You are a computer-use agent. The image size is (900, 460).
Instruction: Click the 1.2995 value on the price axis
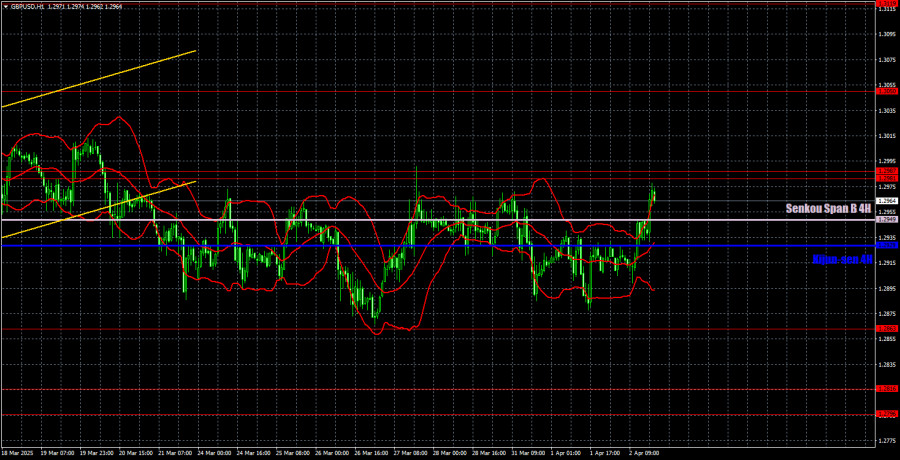pos(887,161)
